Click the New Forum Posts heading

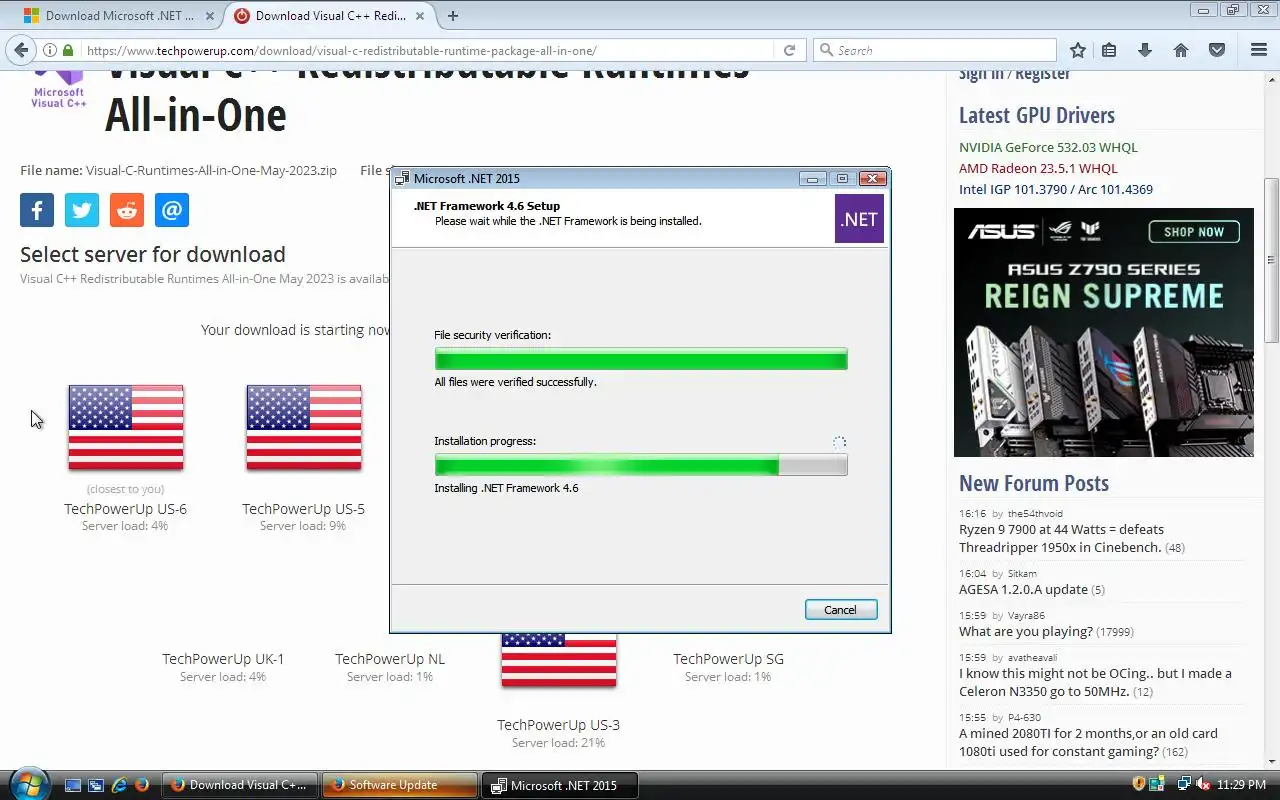(x=1034, y=483)
